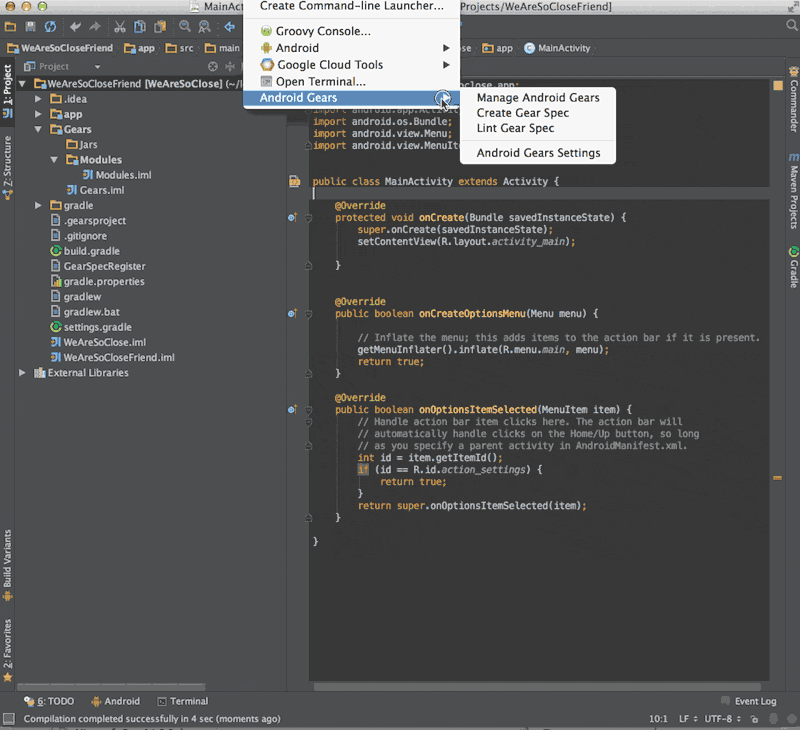This screenshot has width=800, height=730.
Task: Choose Create Command-line Launcher
Action: [x=351, y=7]
